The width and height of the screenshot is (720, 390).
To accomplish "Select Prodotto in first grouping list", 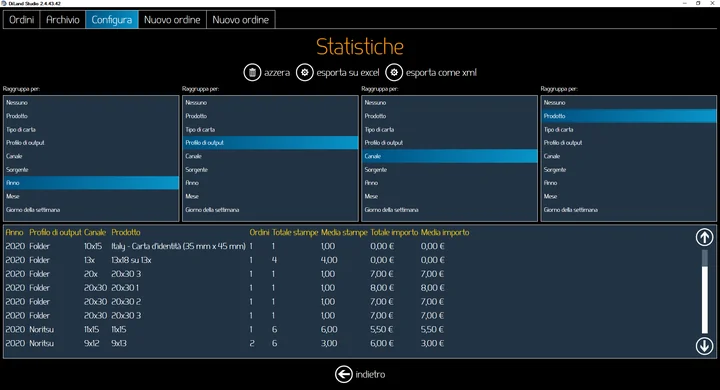I will click(91, 116).
